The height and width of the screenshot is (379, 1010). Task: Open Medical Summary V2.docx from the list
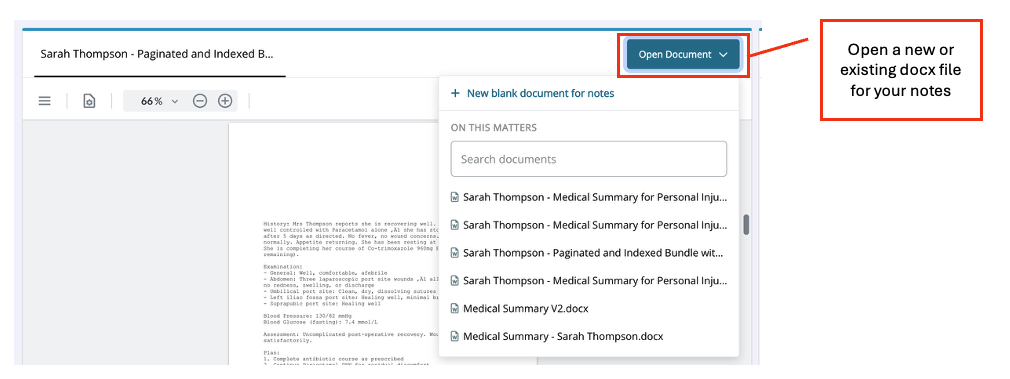[519, 309]
